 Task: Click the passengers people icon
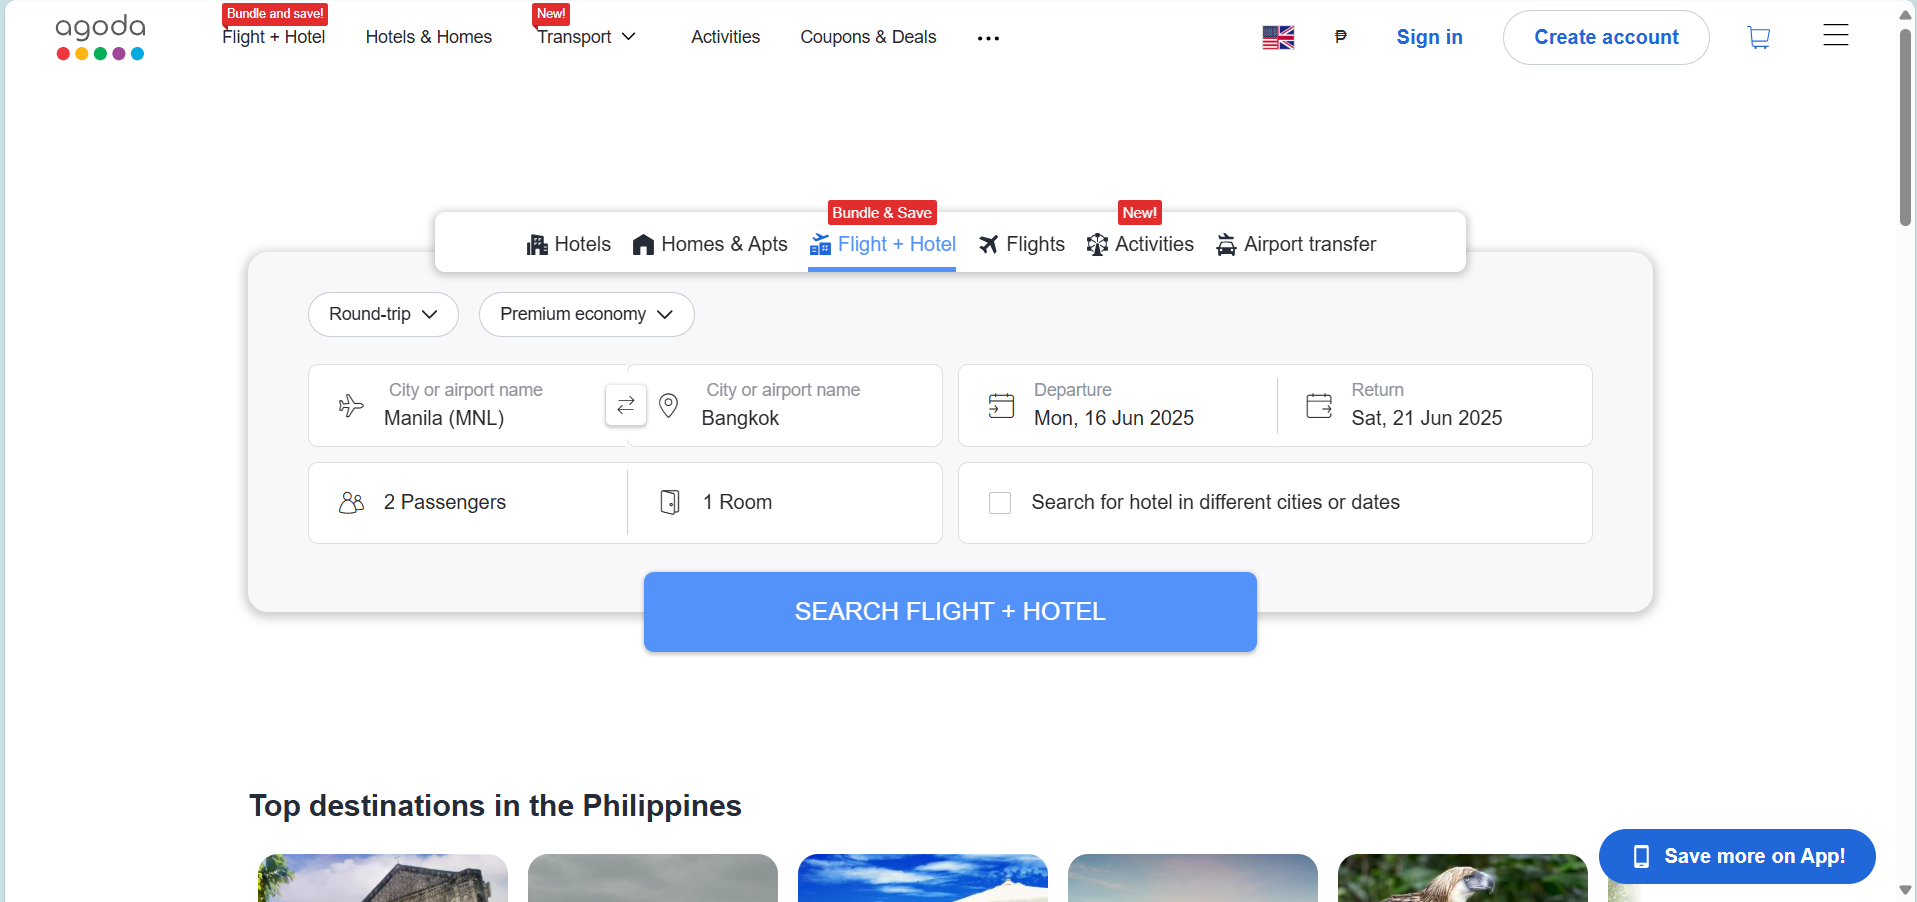coord(351,502)
